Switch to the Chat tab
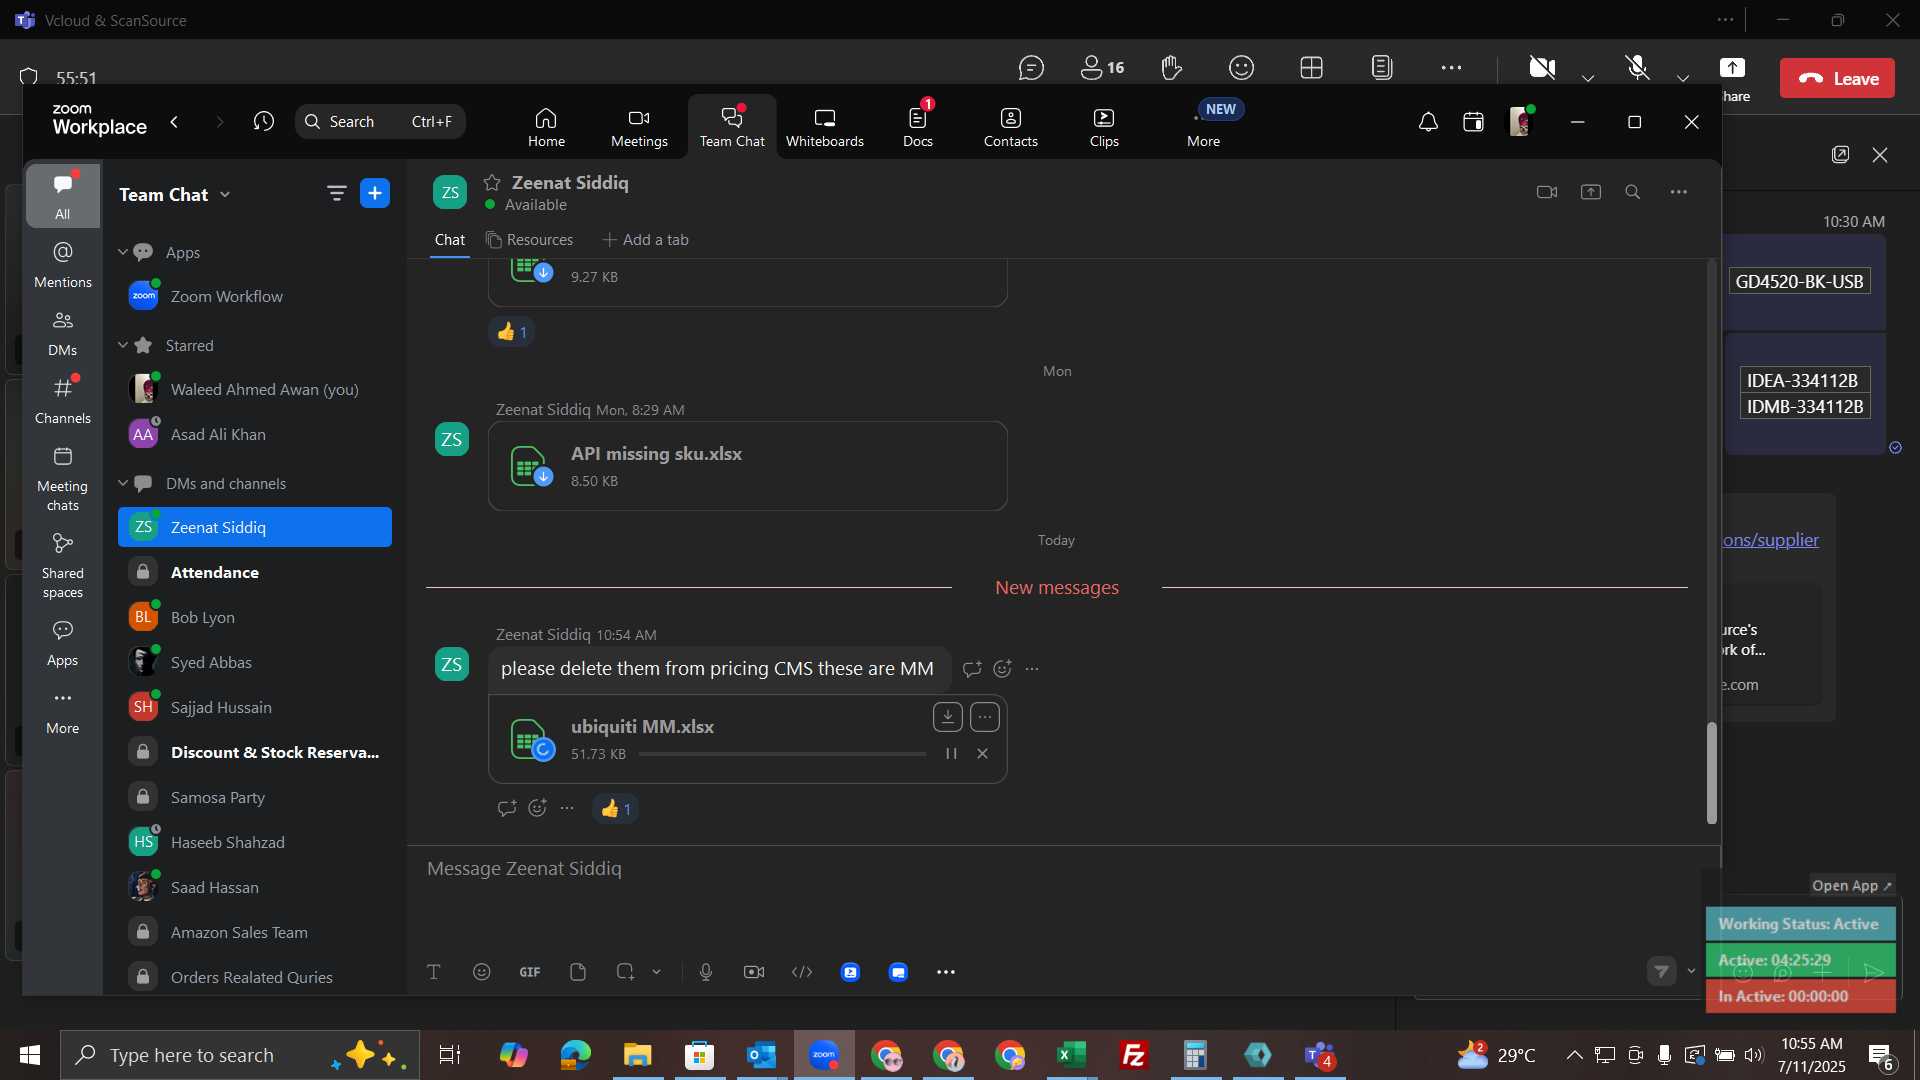The image size is (1920, 1080). point(450,240)
